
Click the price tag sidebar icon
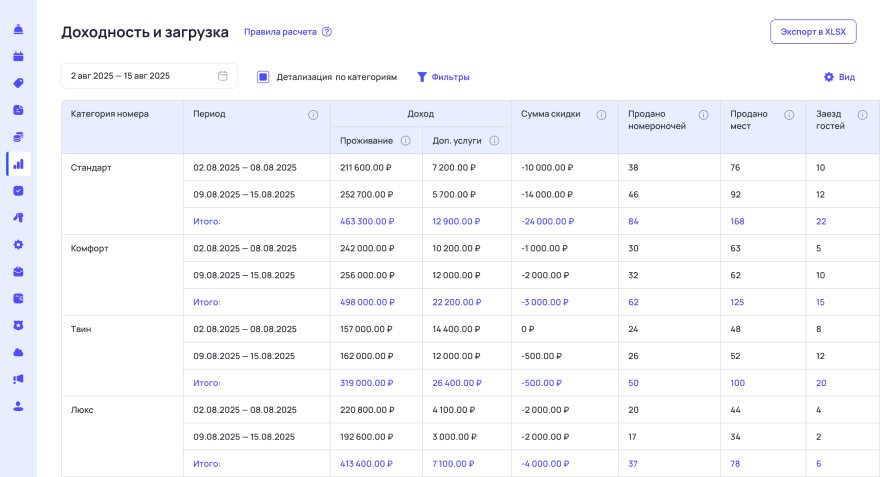coord(18,83)
